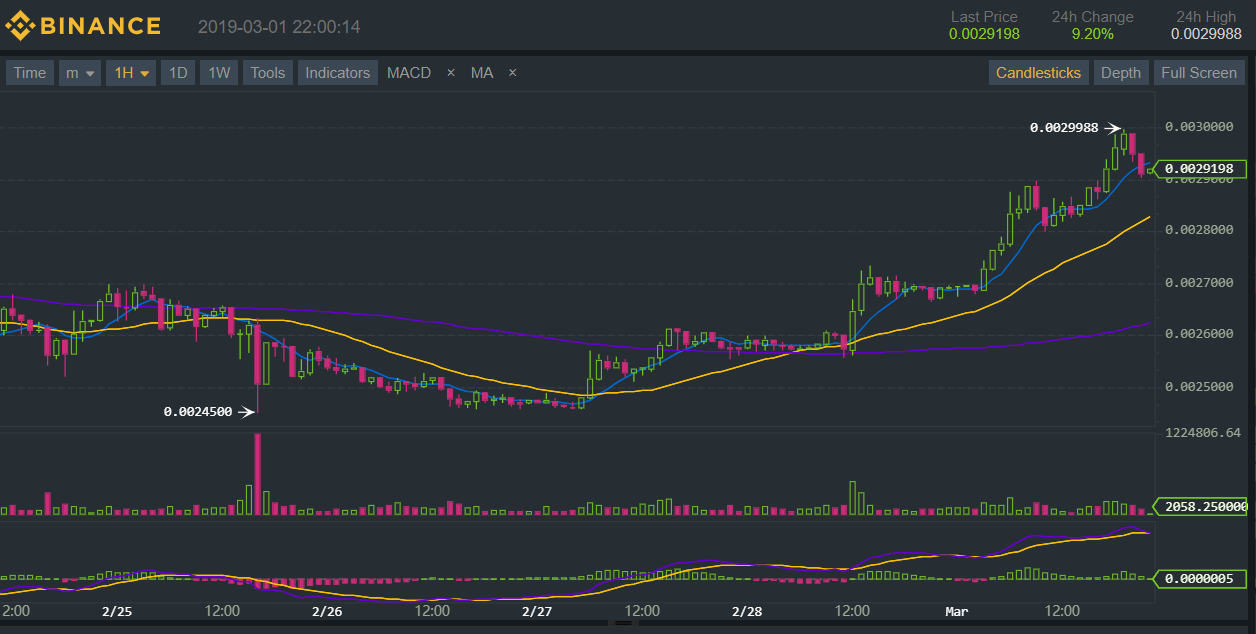Open the Indicators settings
Viewport: 1256px width, 634px height.
pos(338,73)
